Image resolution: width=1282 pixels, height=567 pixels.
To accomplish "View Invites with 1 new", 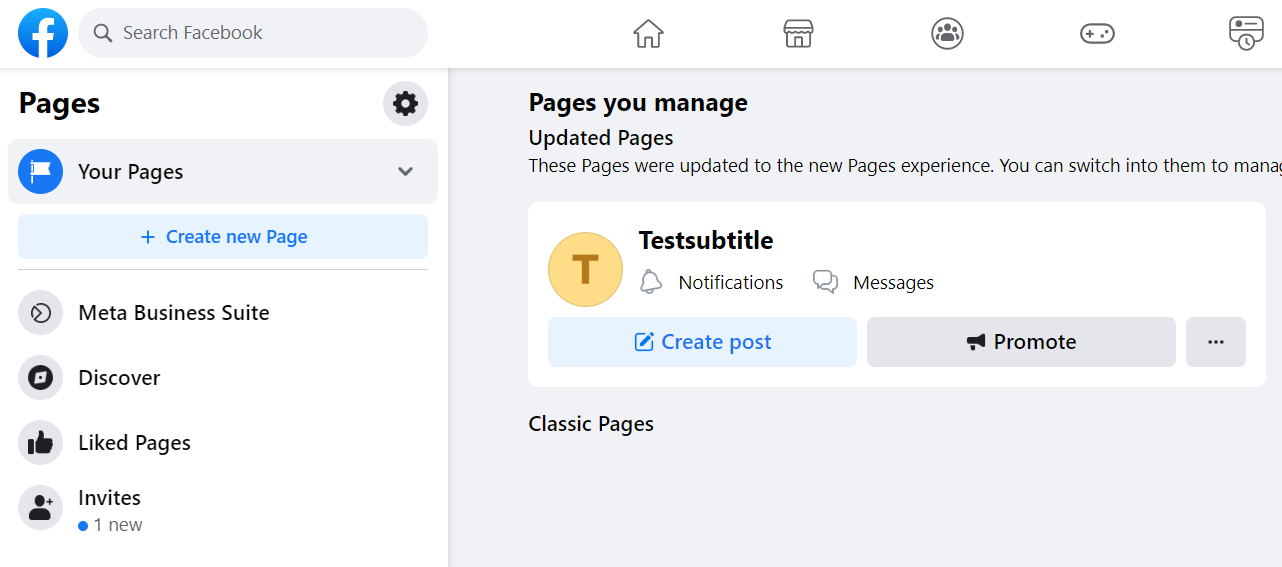I will (x=109, y=508).
